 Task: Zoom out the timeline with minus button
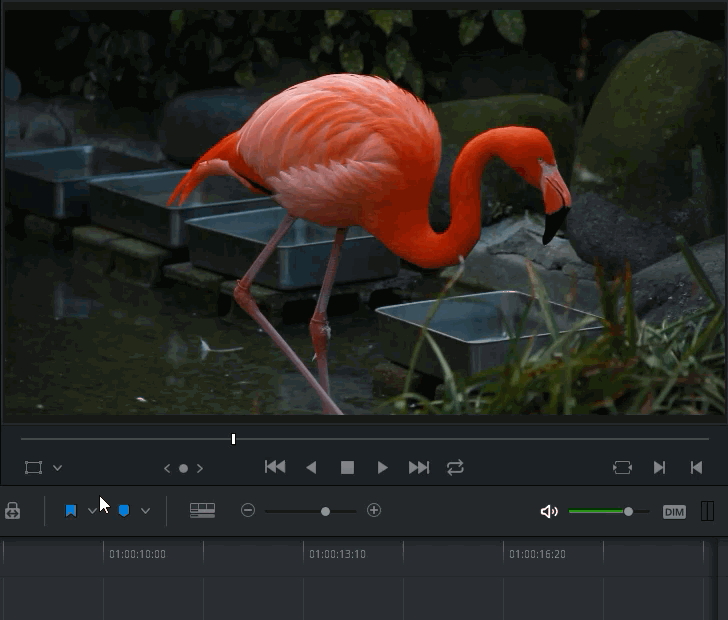(x=248, y=510)
